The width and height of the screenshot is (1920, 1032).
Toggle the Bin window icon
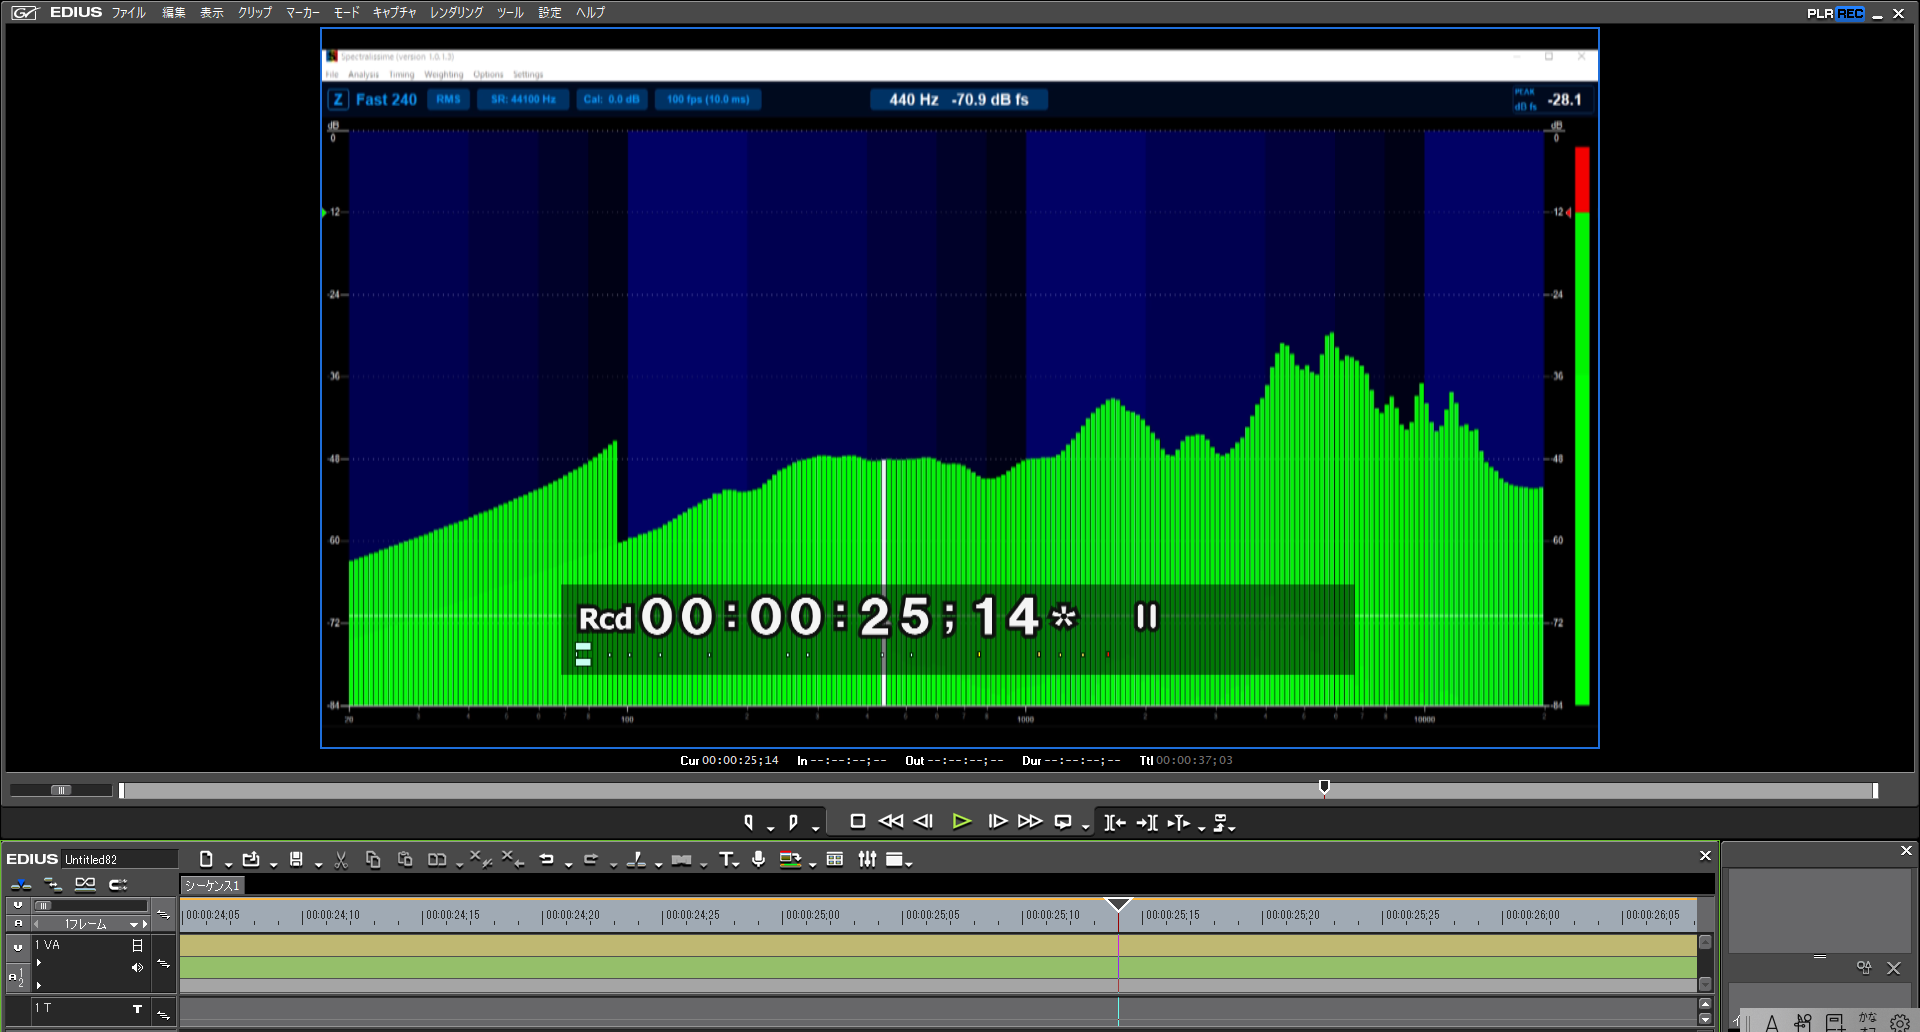point(835,859)
